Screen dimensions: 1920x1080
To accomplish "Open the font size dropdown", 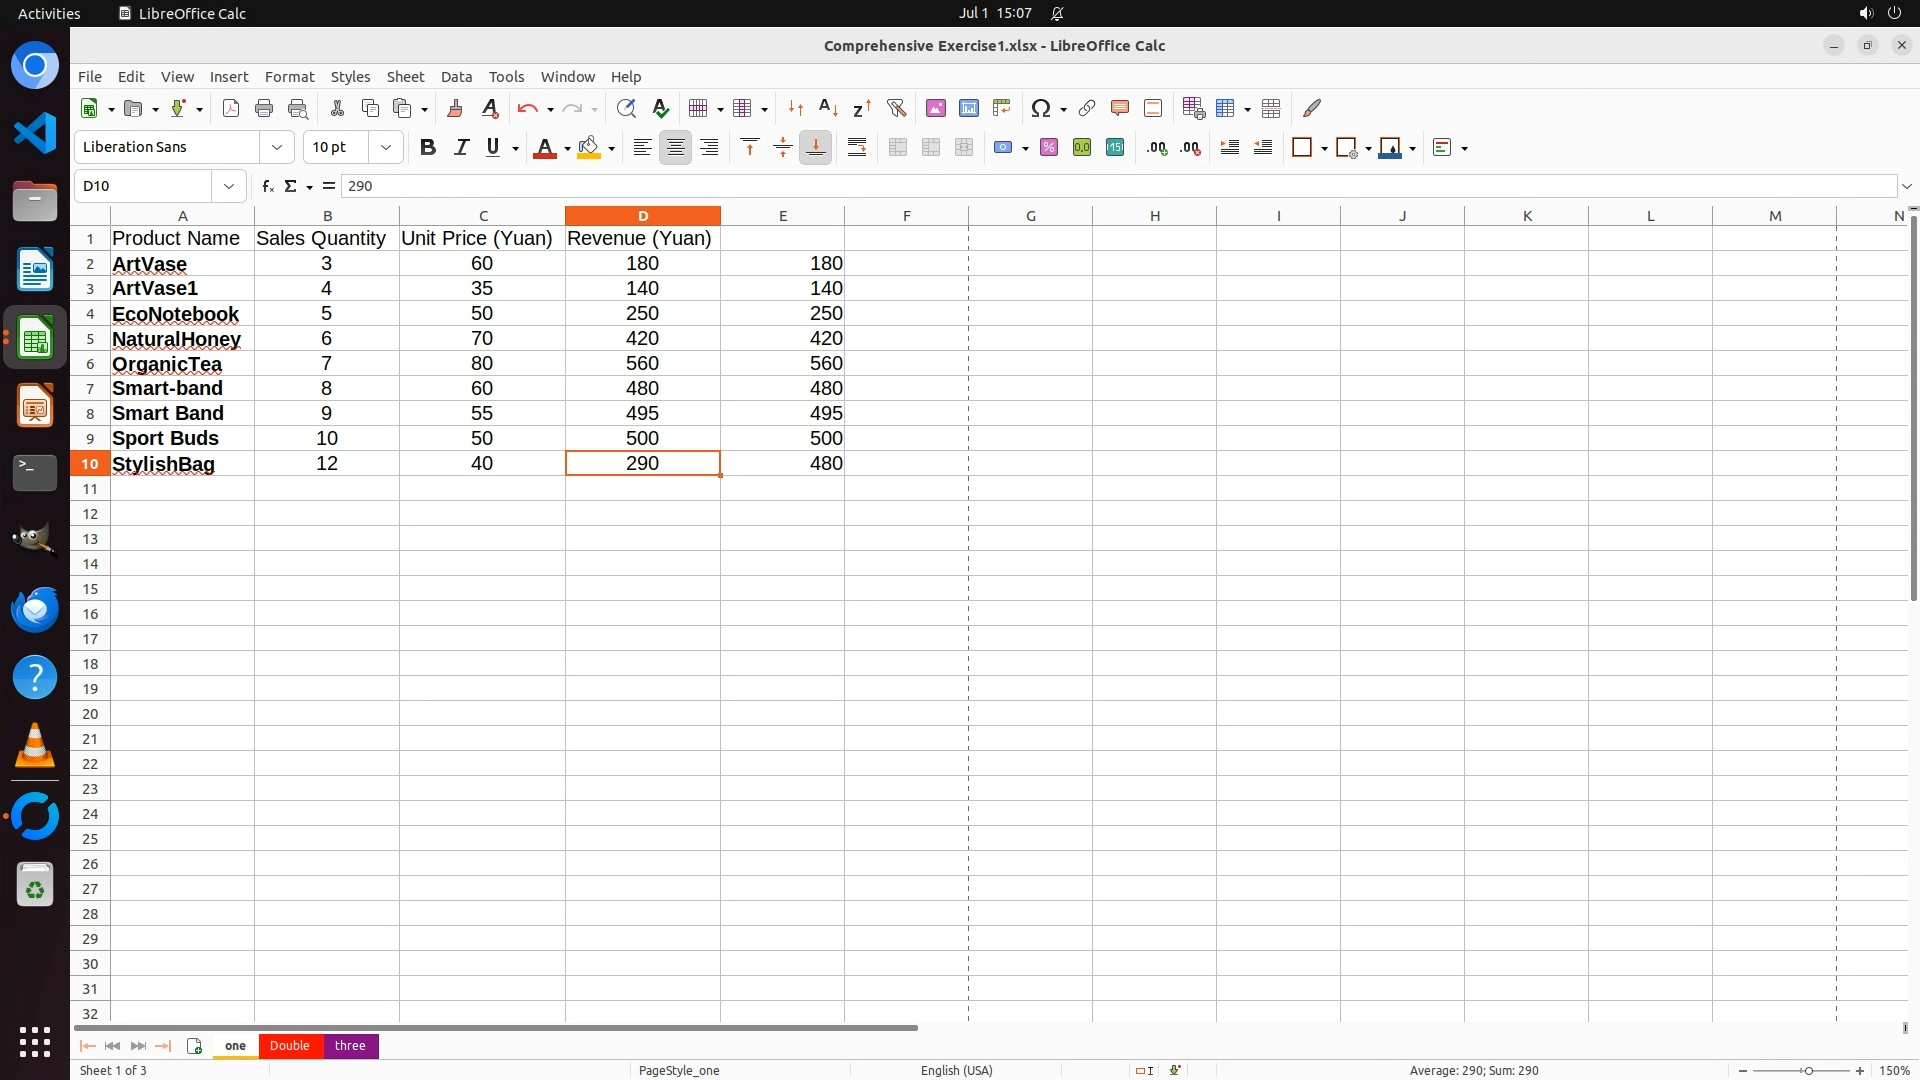I will 386,147.
